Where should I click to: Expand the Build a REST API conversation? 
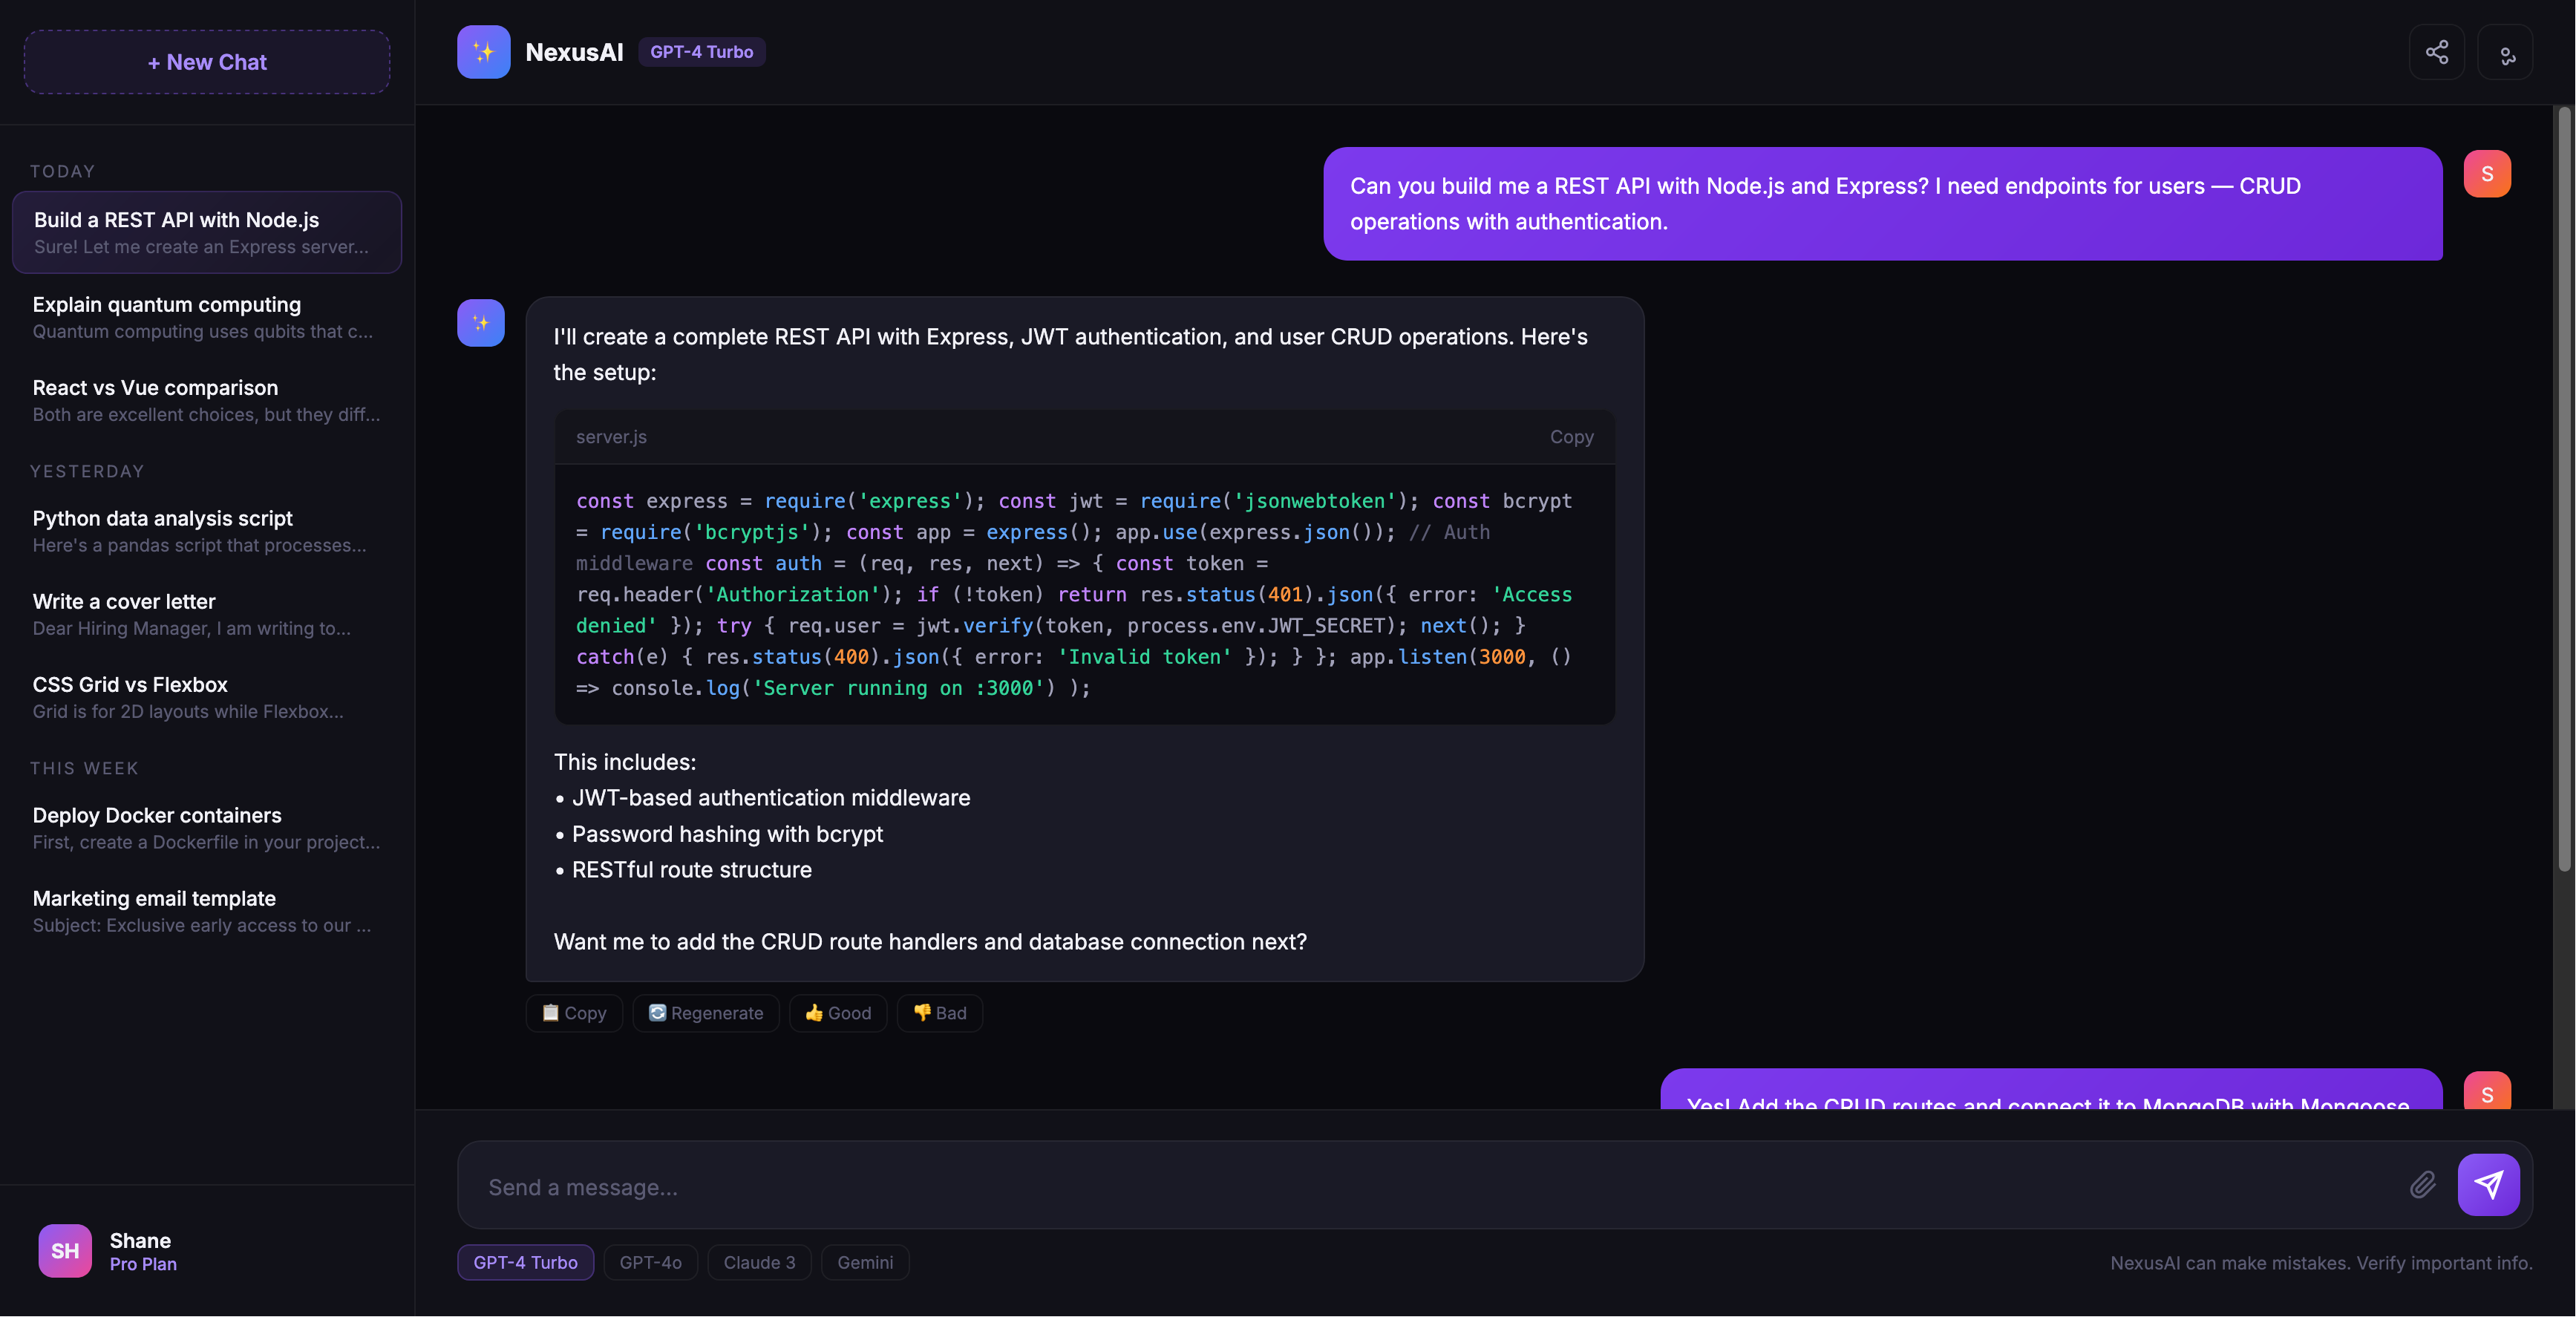pos(206,231)
